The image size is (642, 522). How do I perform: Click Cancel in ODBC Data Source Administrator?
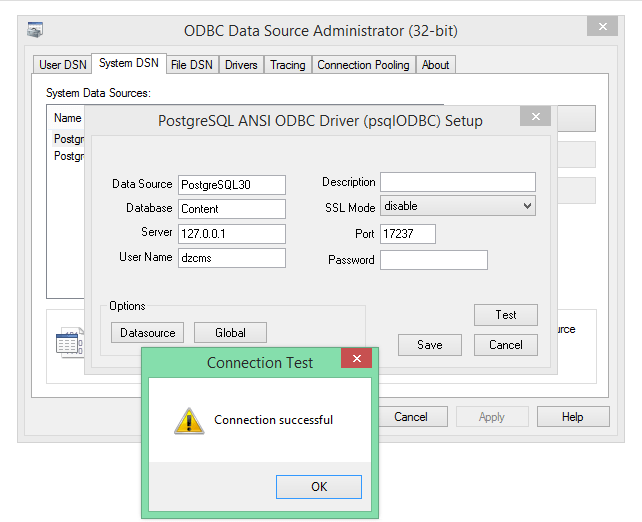[411, 417]
